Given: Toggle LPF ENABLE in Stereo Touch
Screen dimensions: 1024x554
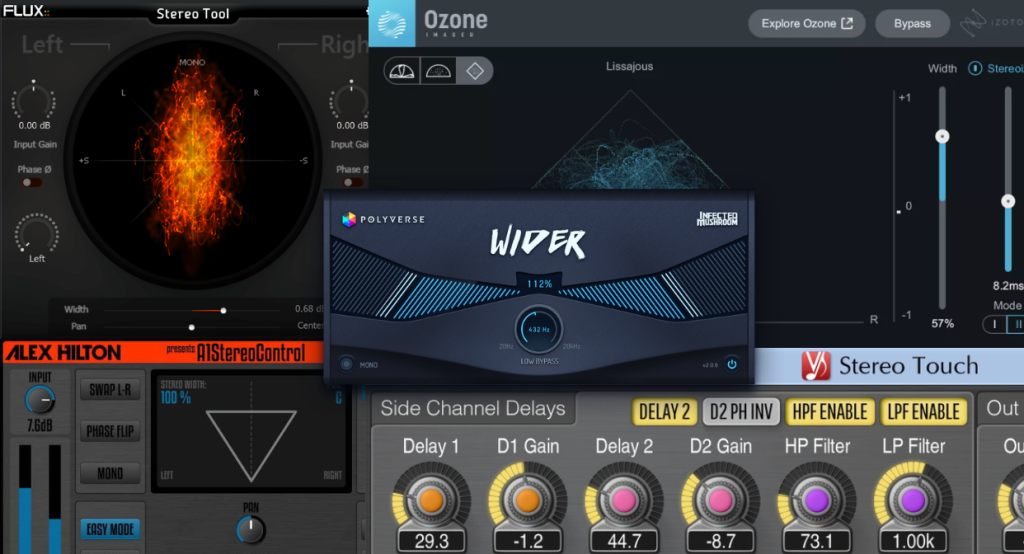Looking at the screenshot, I should click(923, 412).
